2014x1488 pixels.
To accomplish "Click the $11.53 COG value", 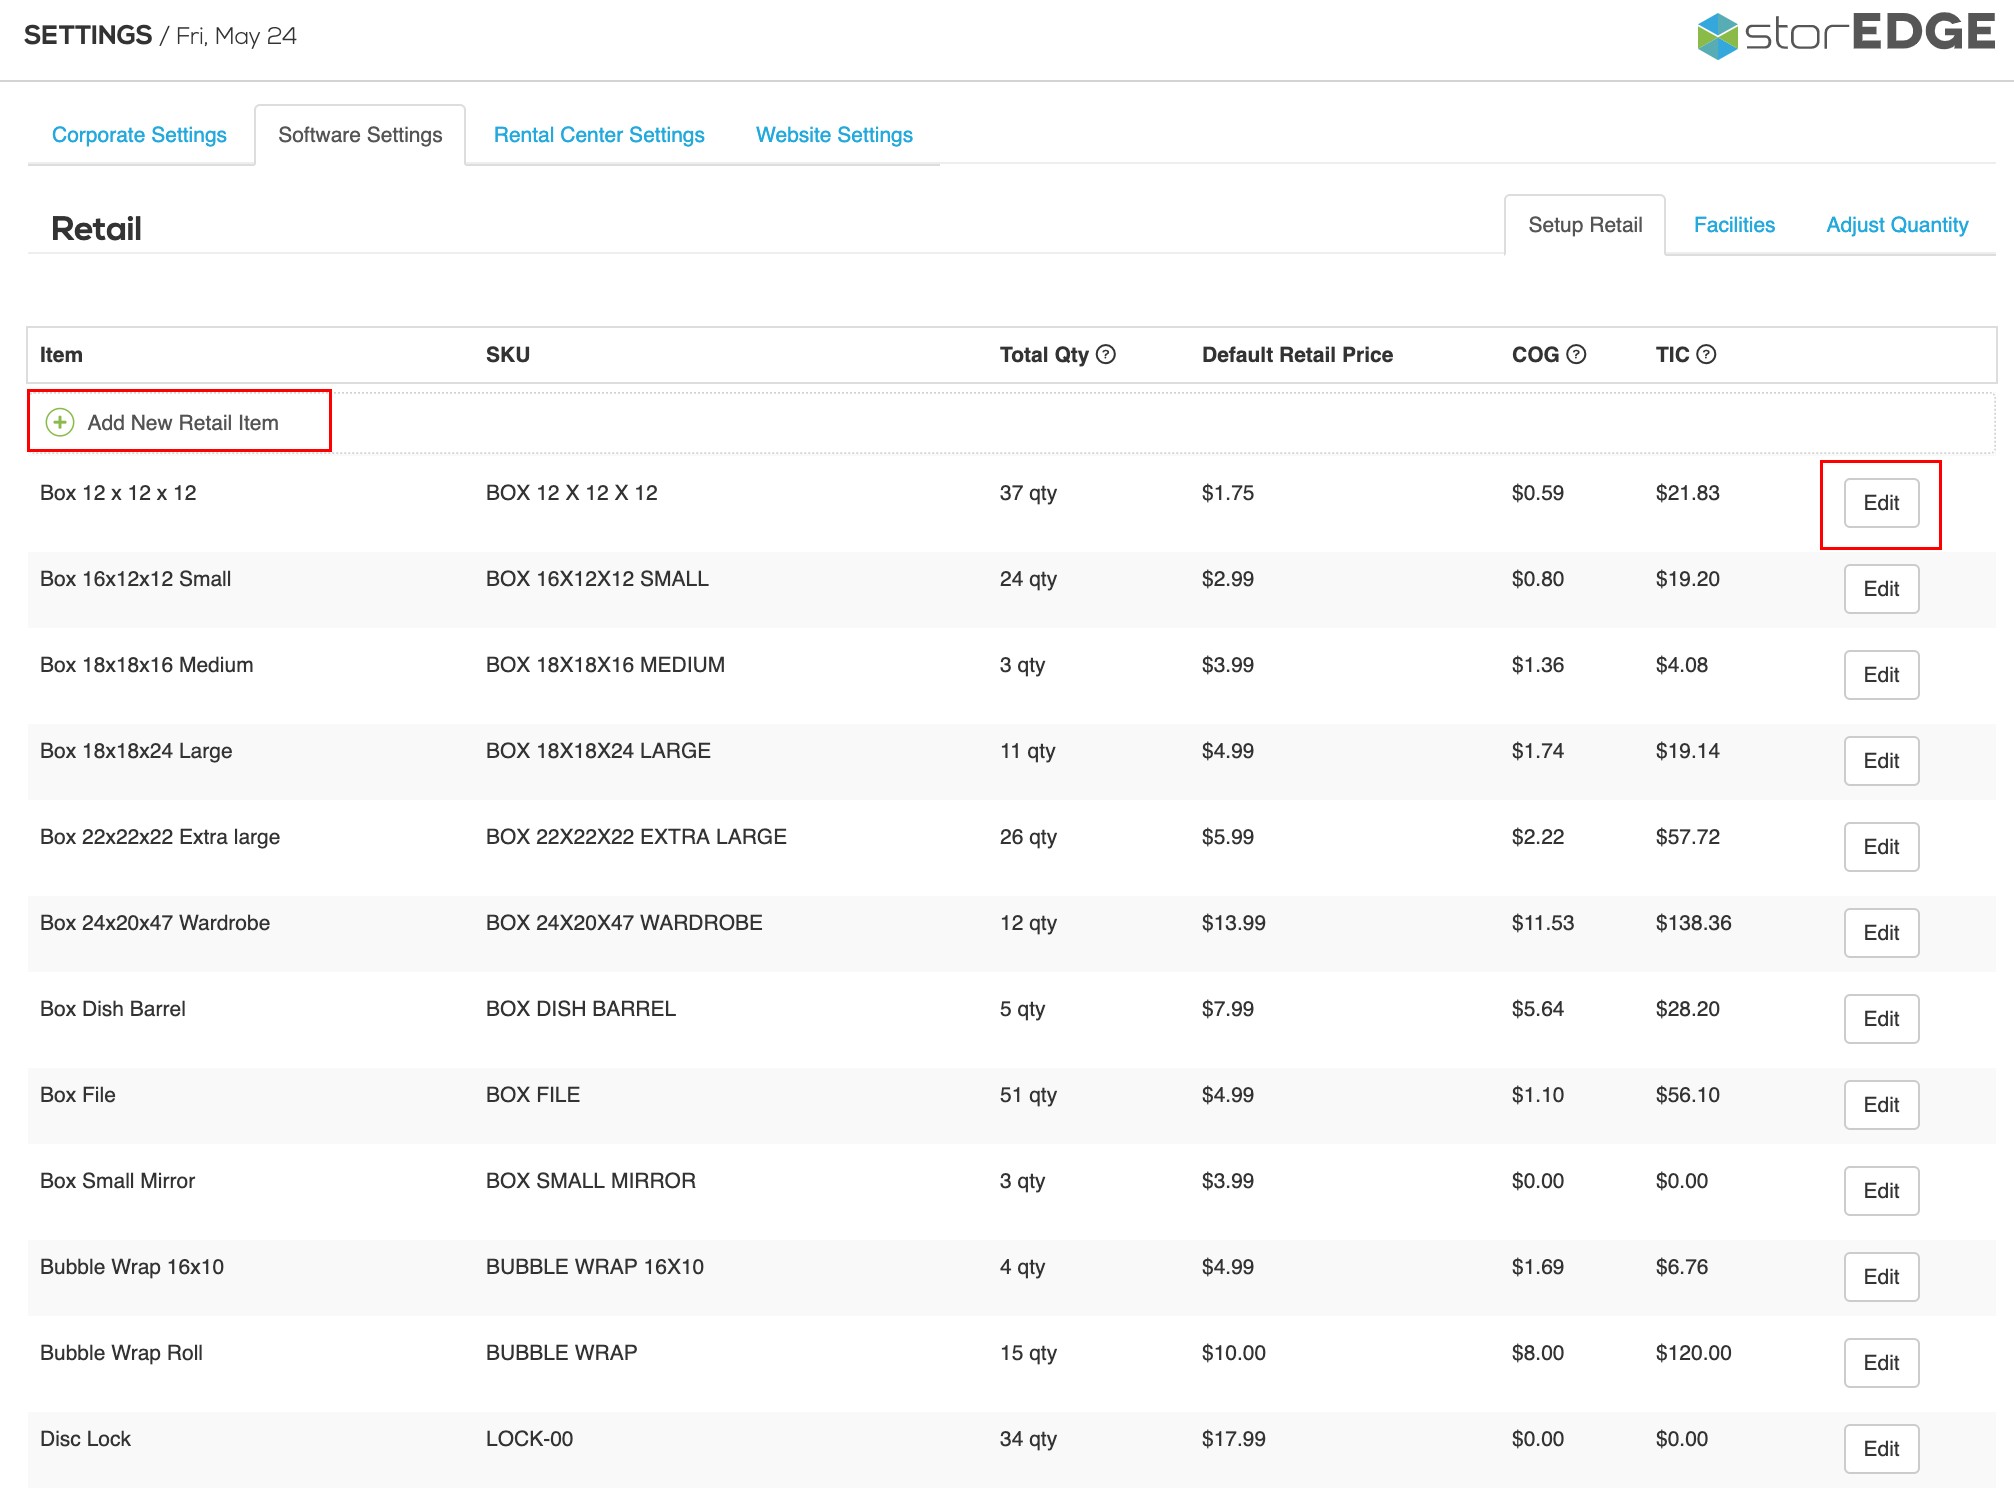I will (1542, 923).
